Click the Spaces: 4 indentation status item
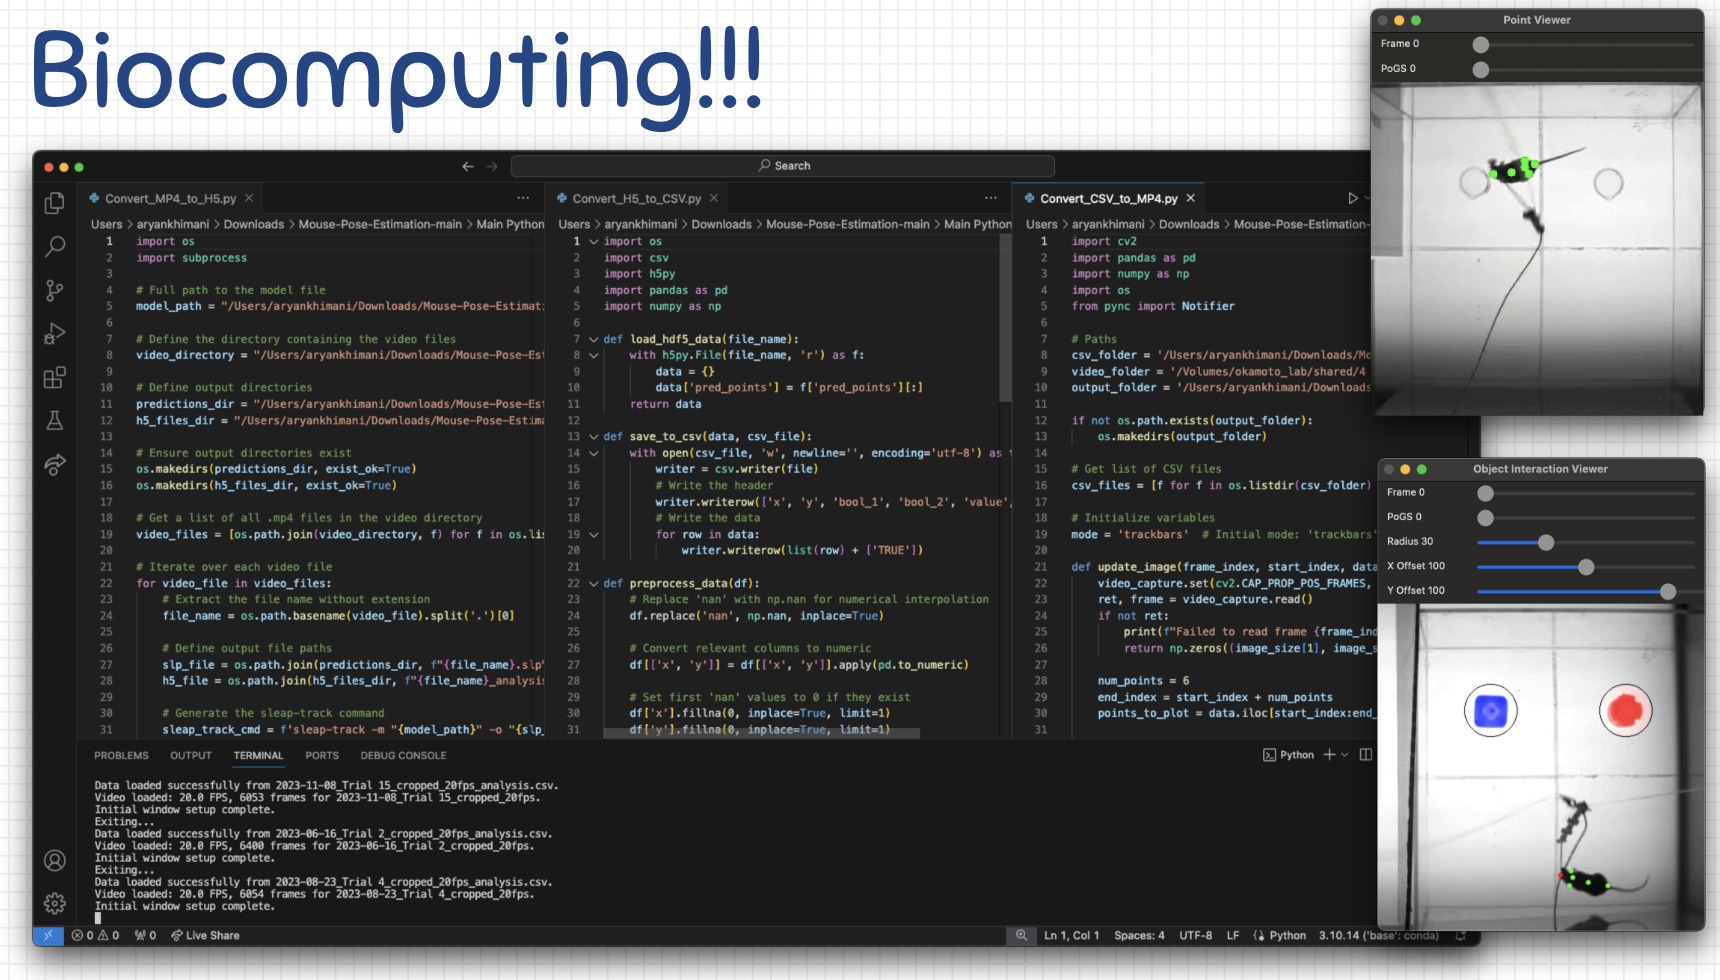Image resolution: width=1720 pixels, height=980 pixels. 1139,935
